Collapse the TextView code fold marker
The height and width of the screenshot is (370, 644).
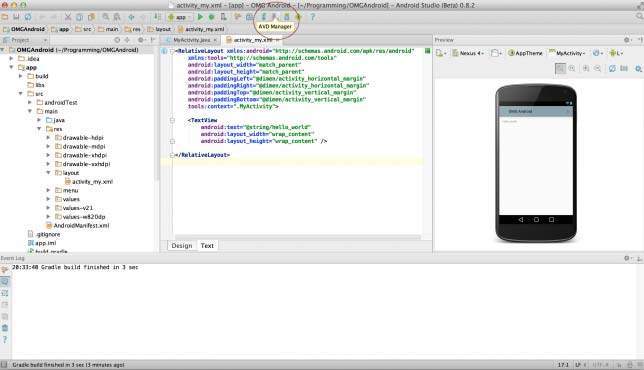pos(172,120)
